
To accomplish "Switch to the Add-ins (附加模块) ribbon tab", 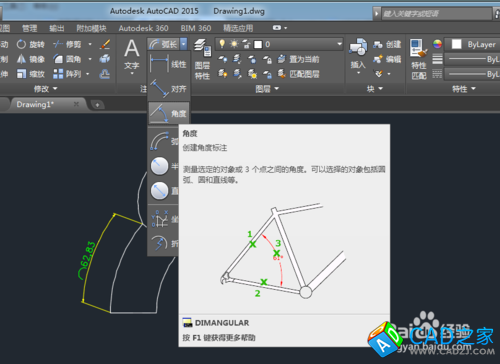I will [x=91, y=28].
